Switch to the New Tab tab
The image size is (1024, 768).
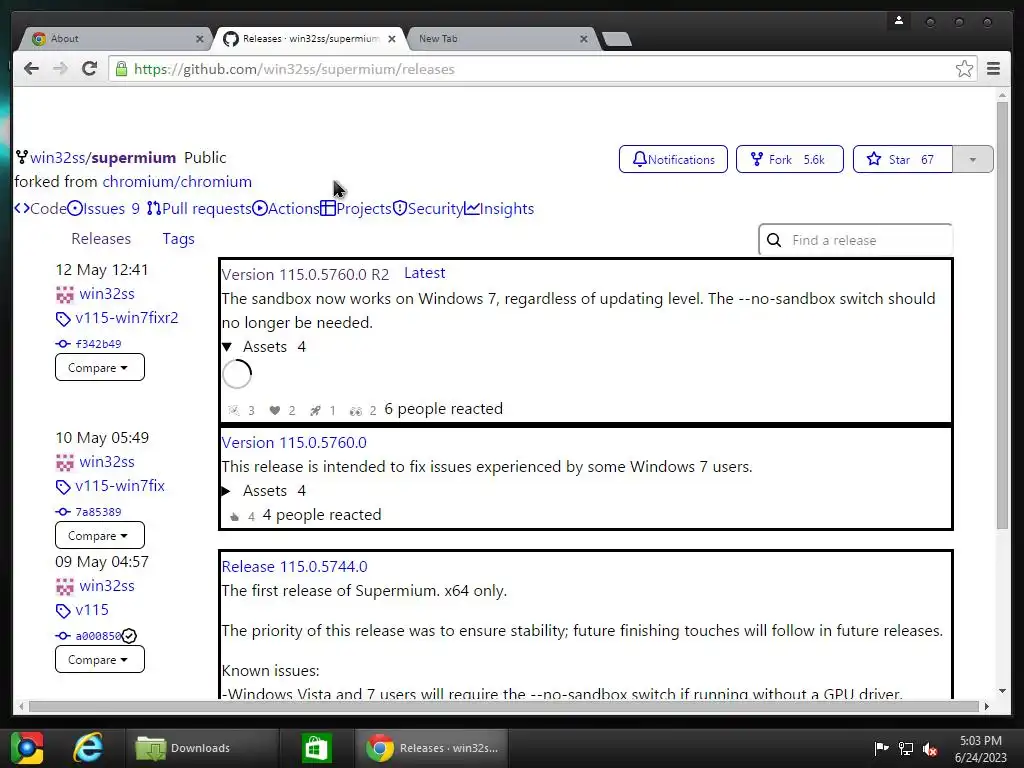(500, 39)
